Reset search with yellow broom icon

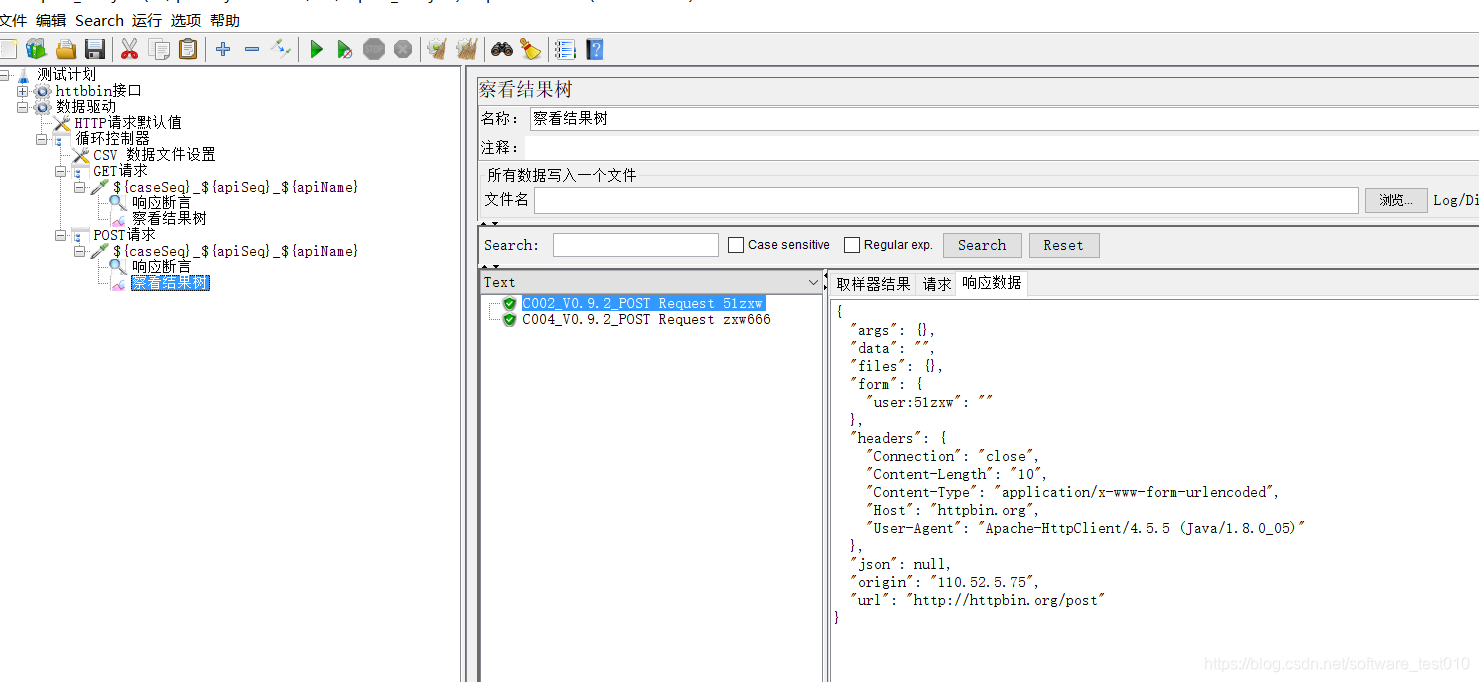(x=530, y=49)
